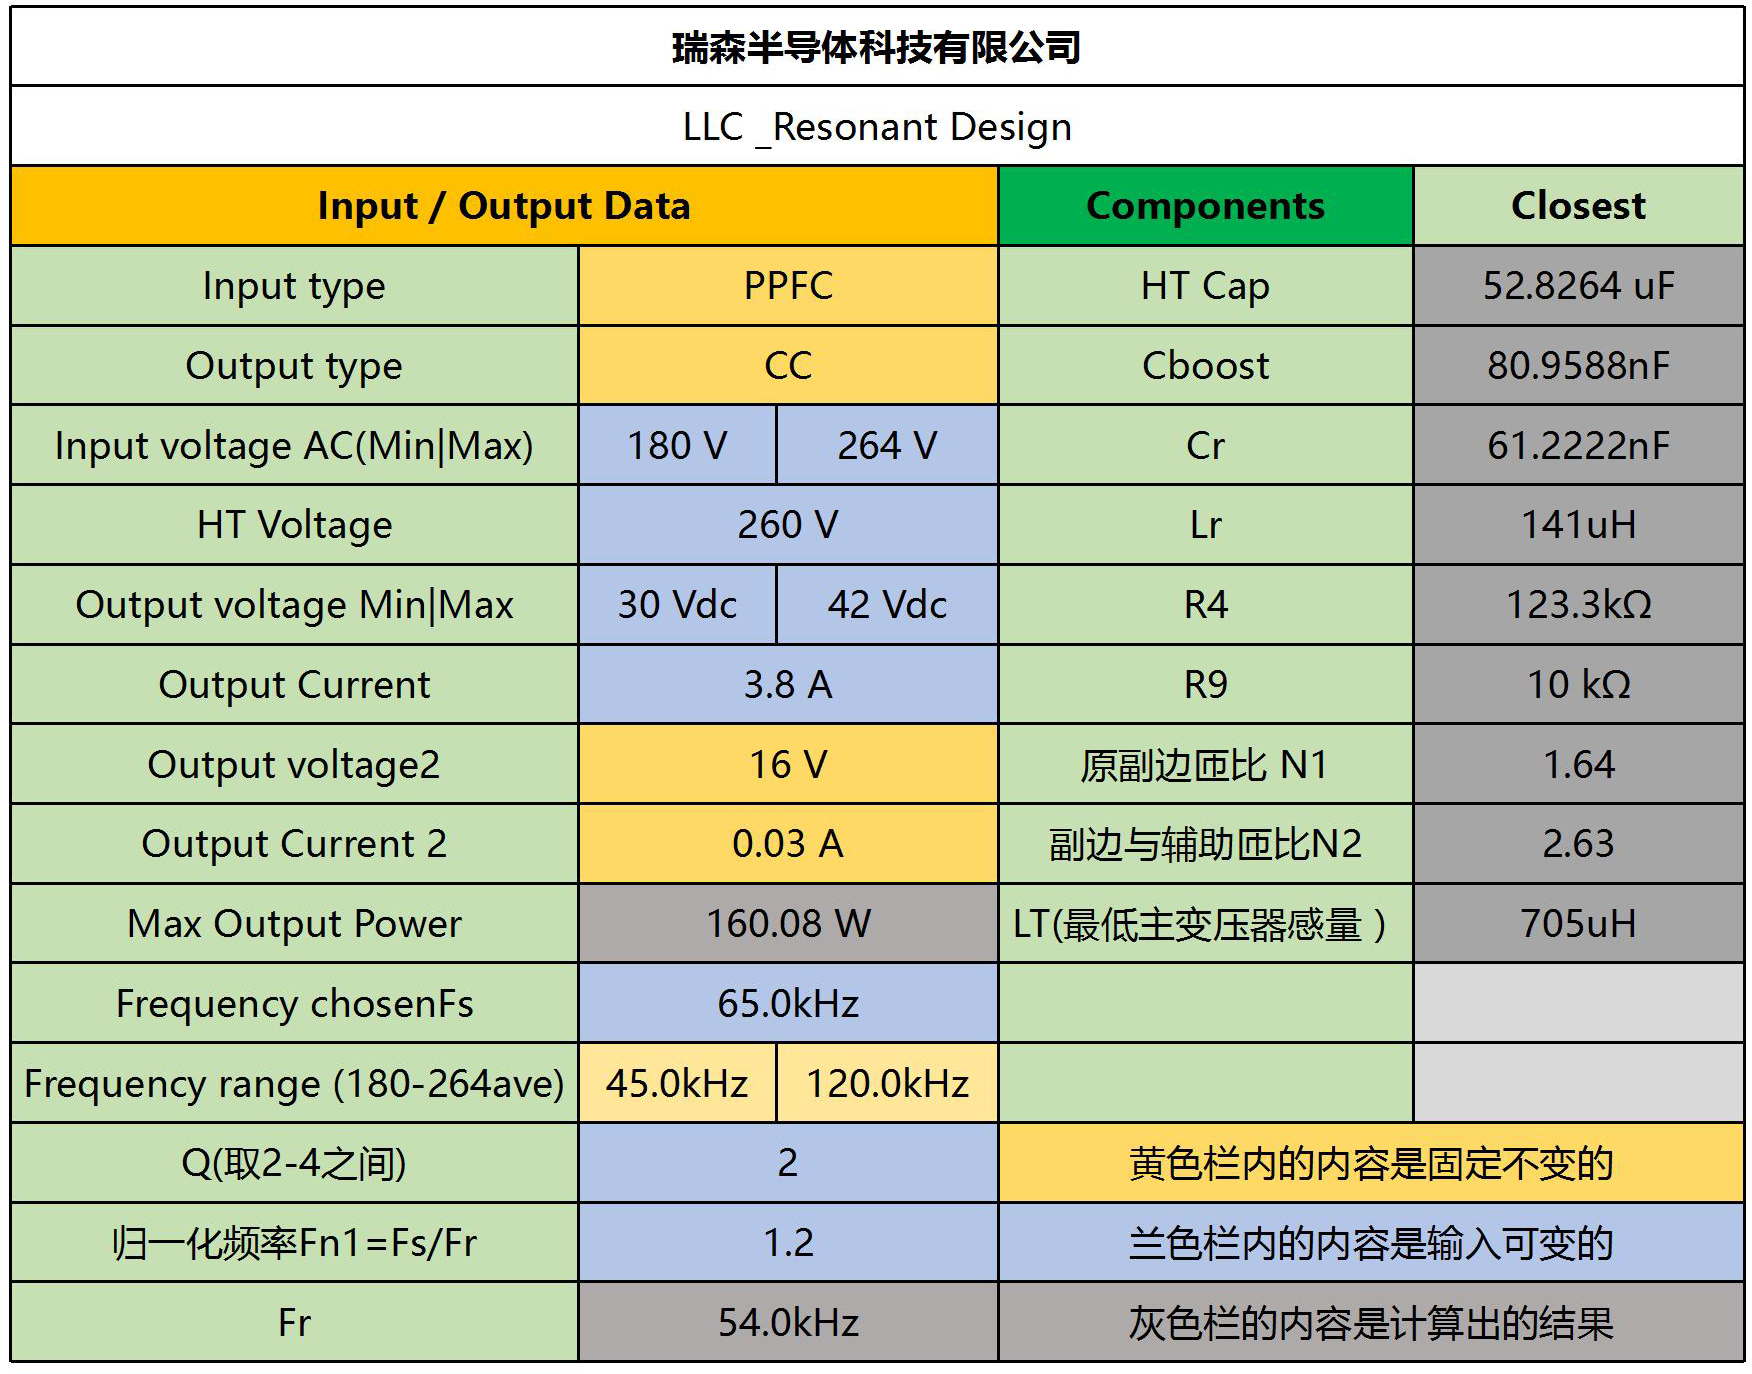Image resolution: width=1752 pixels, height=1374 pixels.
Task: Click the blue legend 兰色栏内的内容是输入可变的
Action: [x=1371, y=1243]
